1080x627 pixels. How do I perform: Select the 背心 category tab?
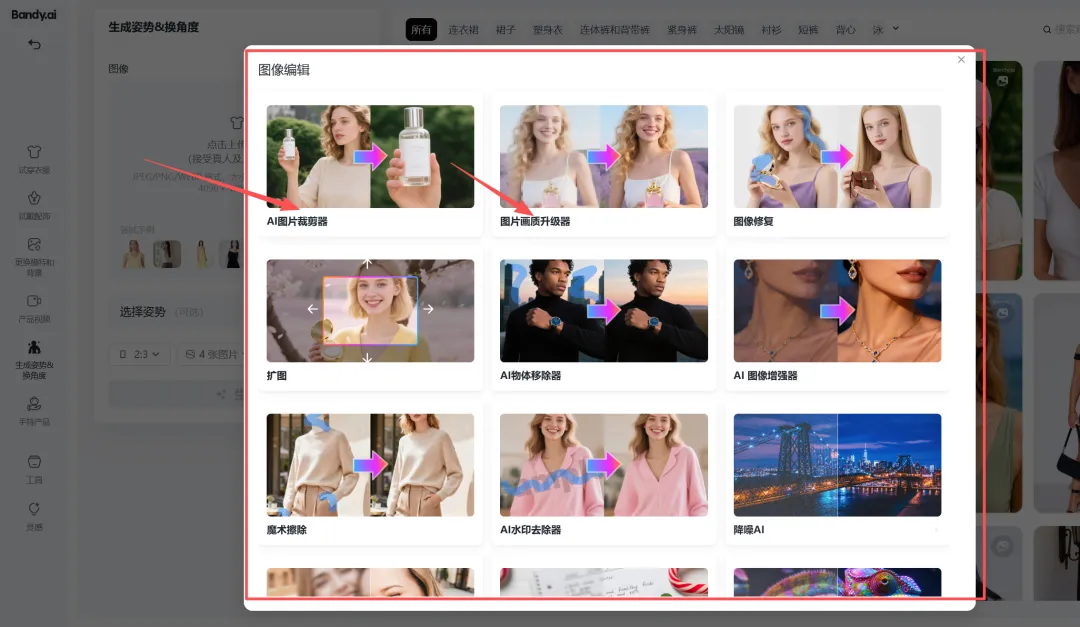[x=845, y=30]
